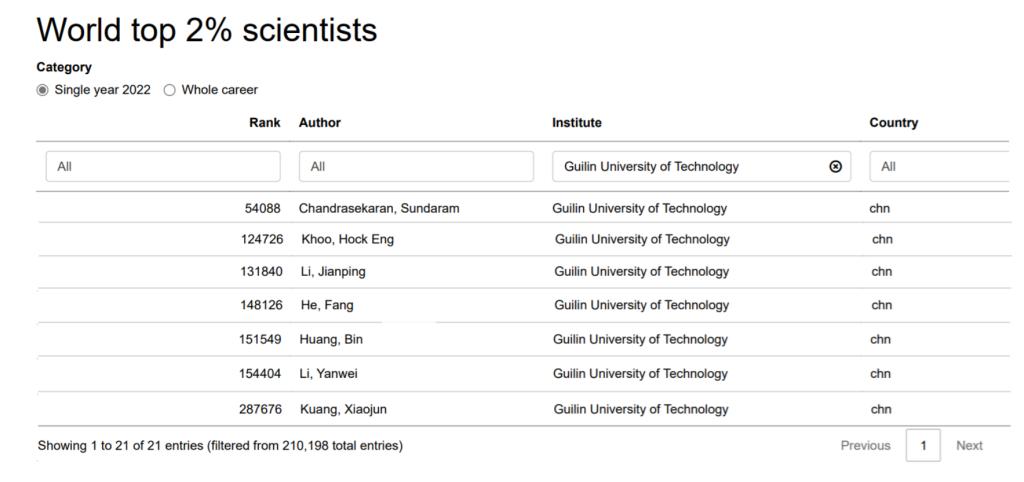Select the Khoo, Hock Eng row
1024x482 pixels.
346,239
